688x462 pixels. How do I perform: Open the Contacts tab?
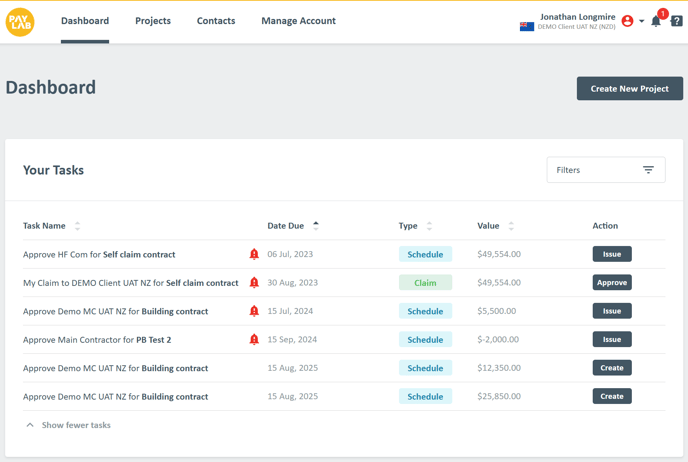216,21
